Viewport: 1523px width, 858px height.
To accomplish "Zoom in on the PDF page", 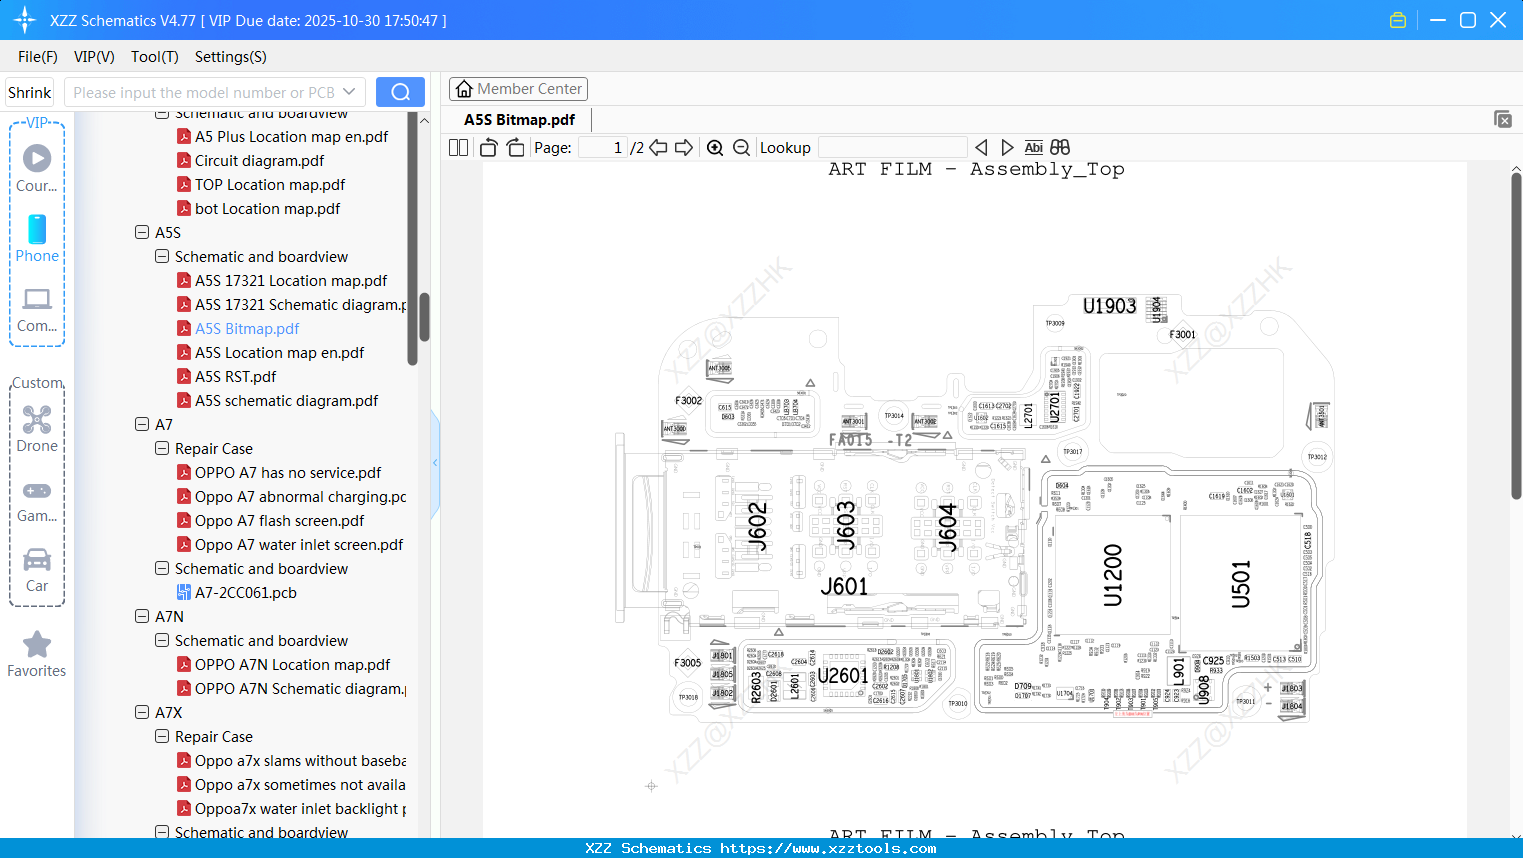I will (x=715, y=147).
